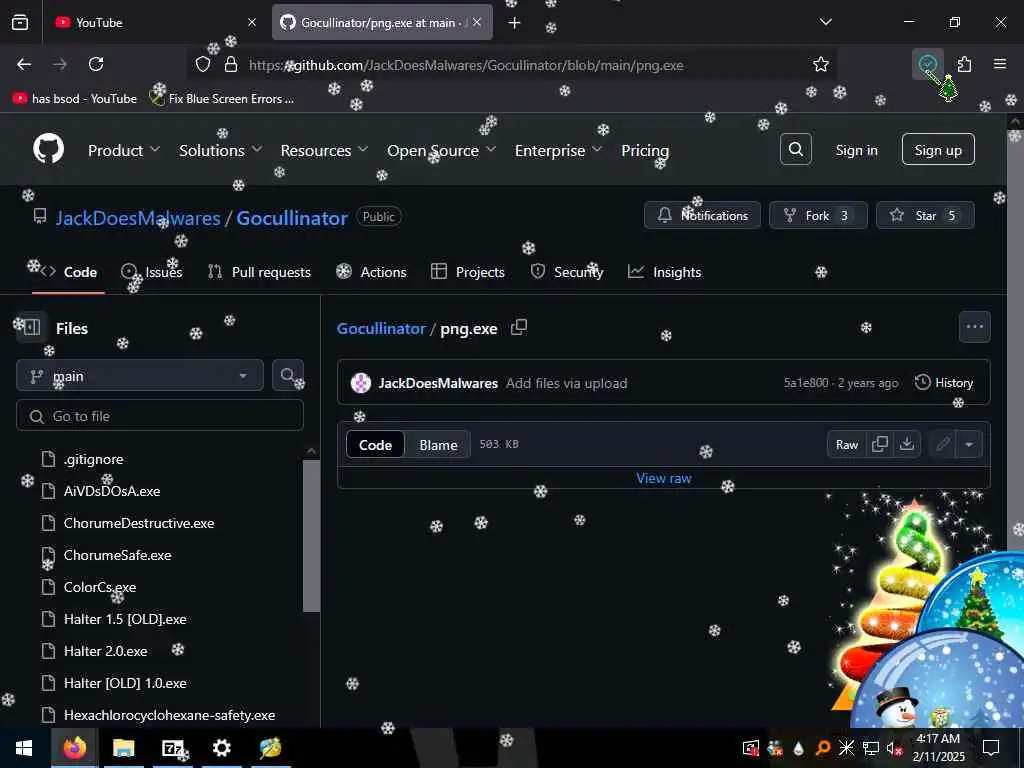The width and height of the screenshot is (1024, 768).
Task: Click the Sign up button
Action: point(938,150)
